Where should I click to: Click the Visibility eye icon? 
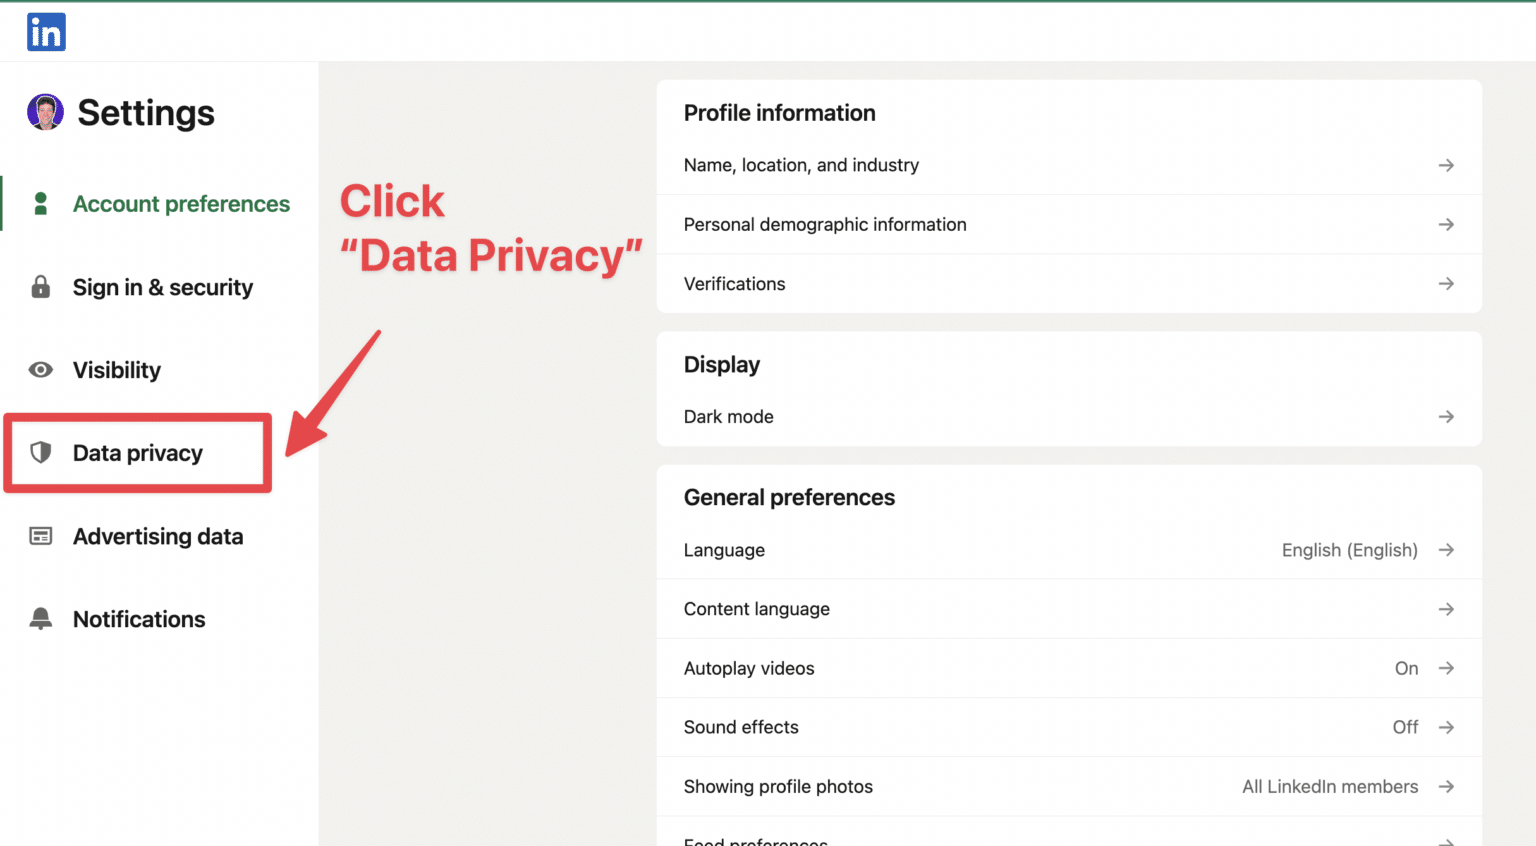pyautogui.click(x=41, y=370)
